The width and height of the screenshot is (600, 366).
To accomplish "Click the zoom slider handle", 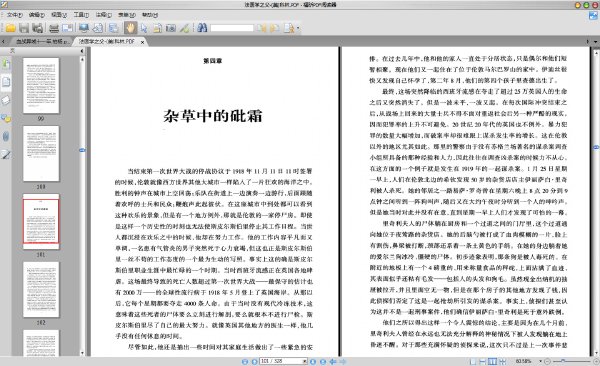I will [563, 361].
